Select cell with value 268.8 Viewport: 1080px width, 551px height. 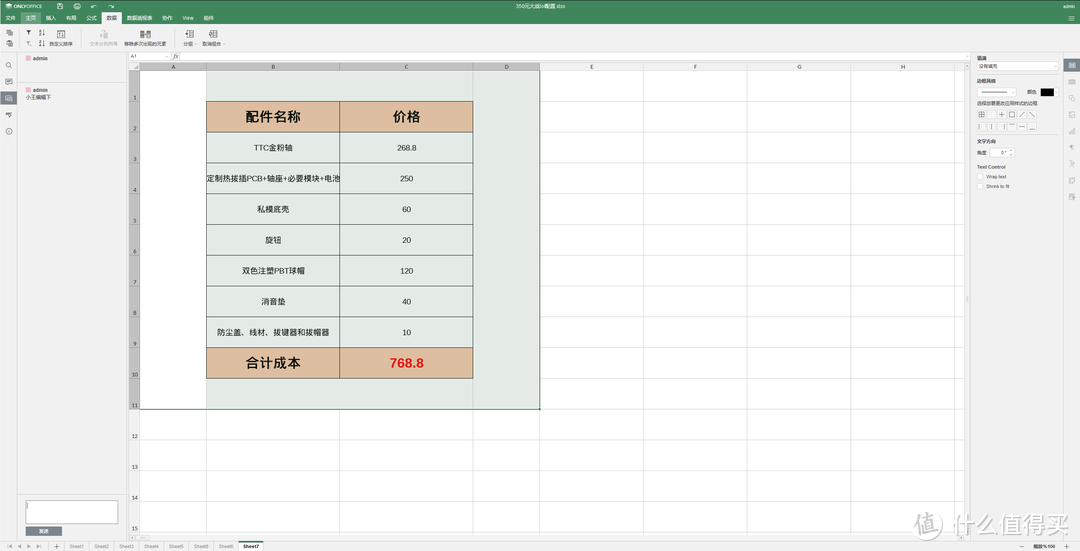point(406,147)
